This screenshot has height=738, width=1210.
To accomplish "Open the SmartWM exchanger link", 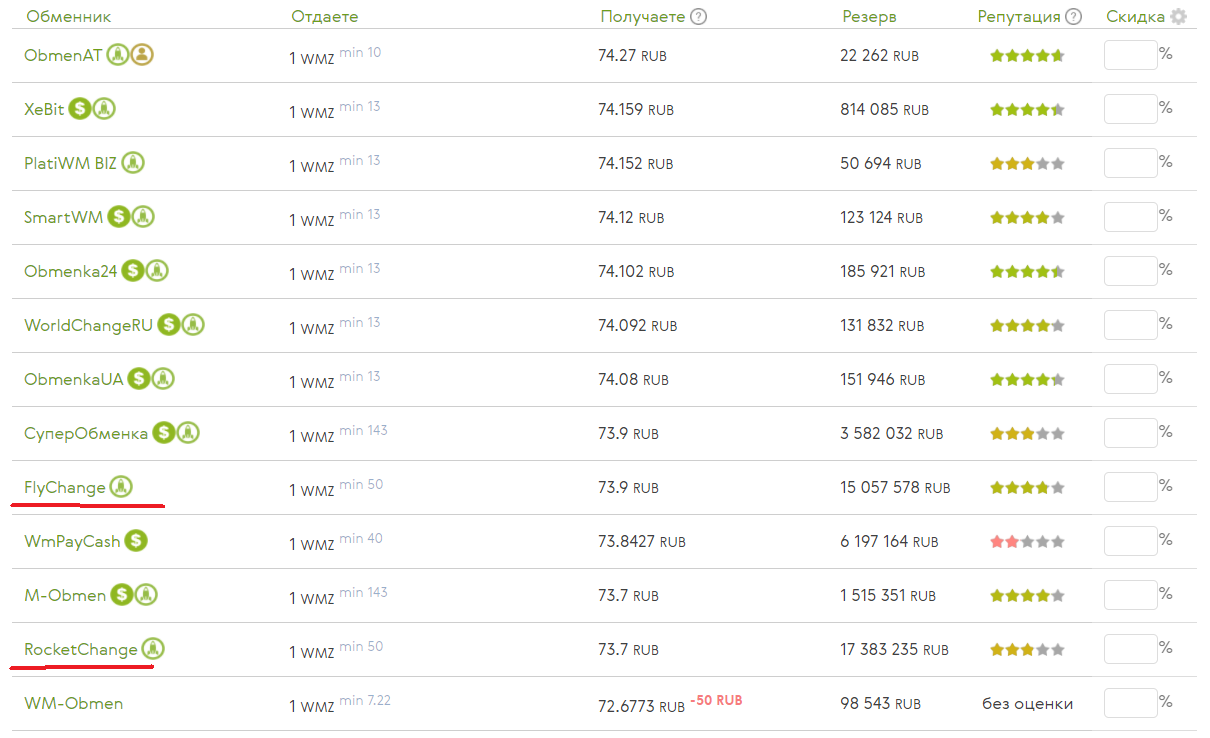I will coord(63,217).
